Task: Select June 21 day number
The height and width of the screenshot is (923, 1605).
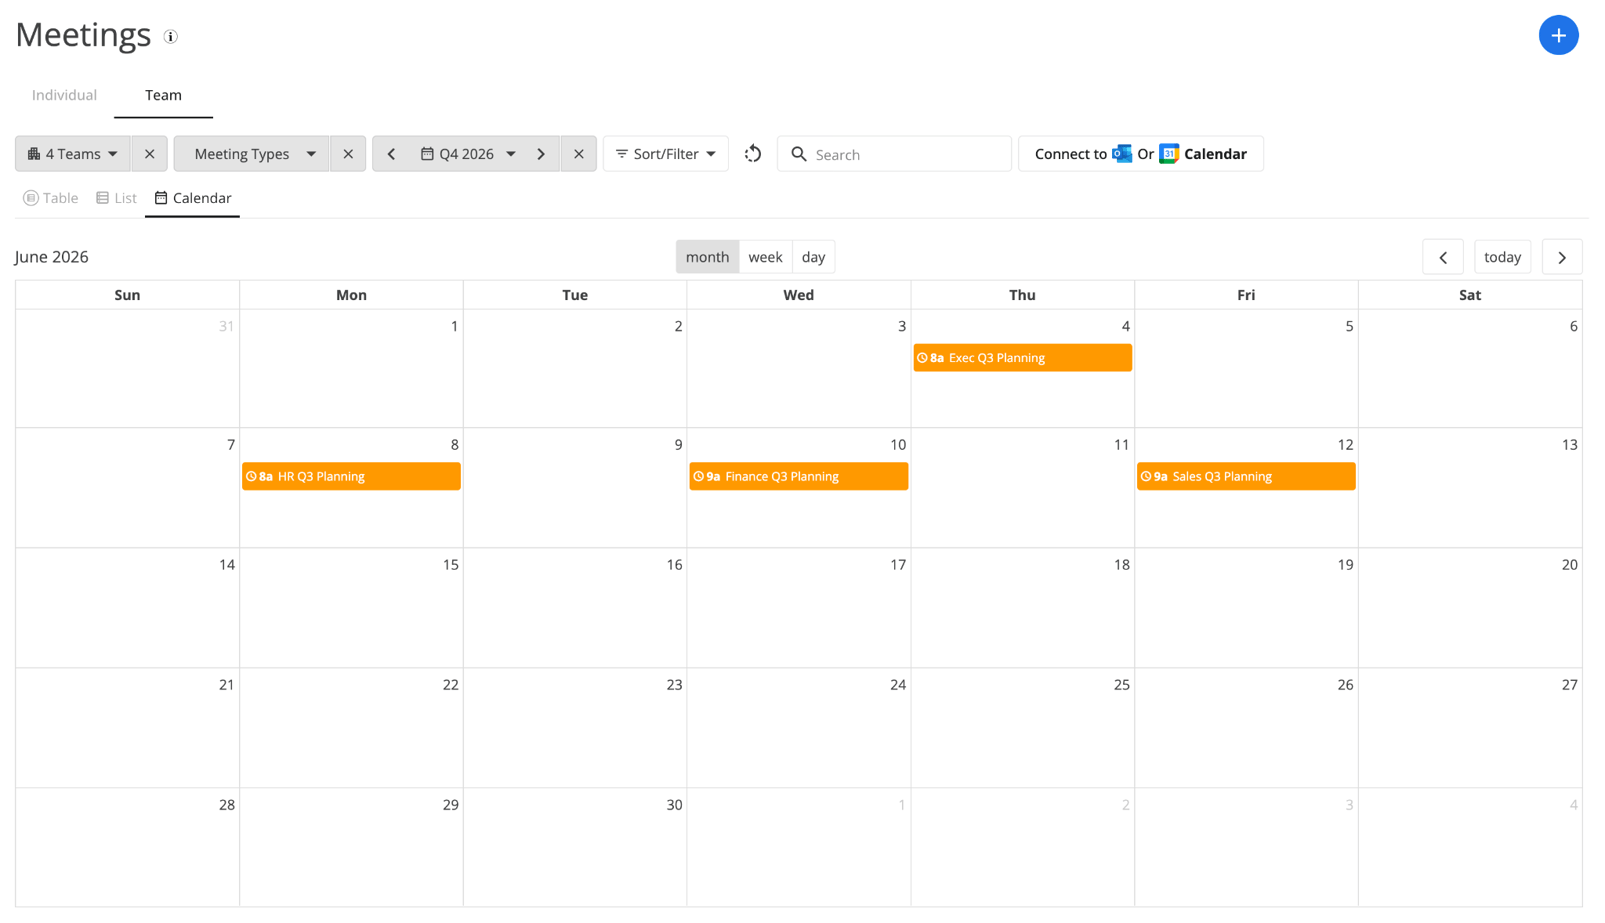Action: [x=226, y=685]
